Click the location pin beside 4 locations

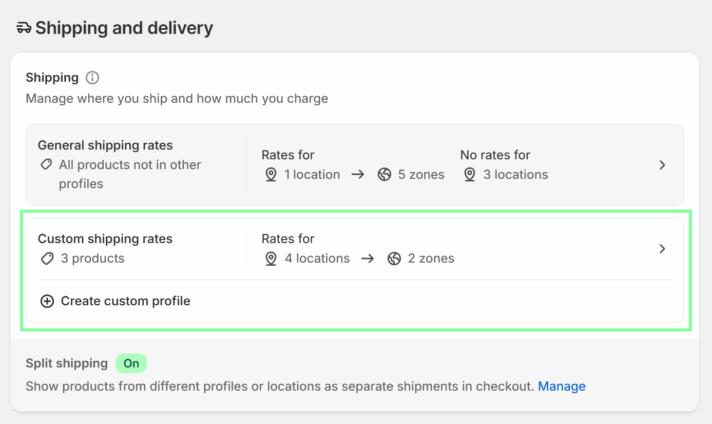point(271,258)
